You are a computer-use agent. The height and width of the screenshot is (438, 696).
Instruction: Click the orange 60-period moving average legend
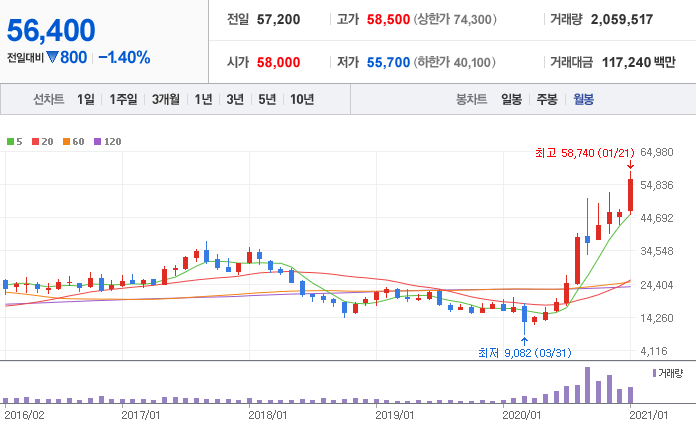pos(74,142)
